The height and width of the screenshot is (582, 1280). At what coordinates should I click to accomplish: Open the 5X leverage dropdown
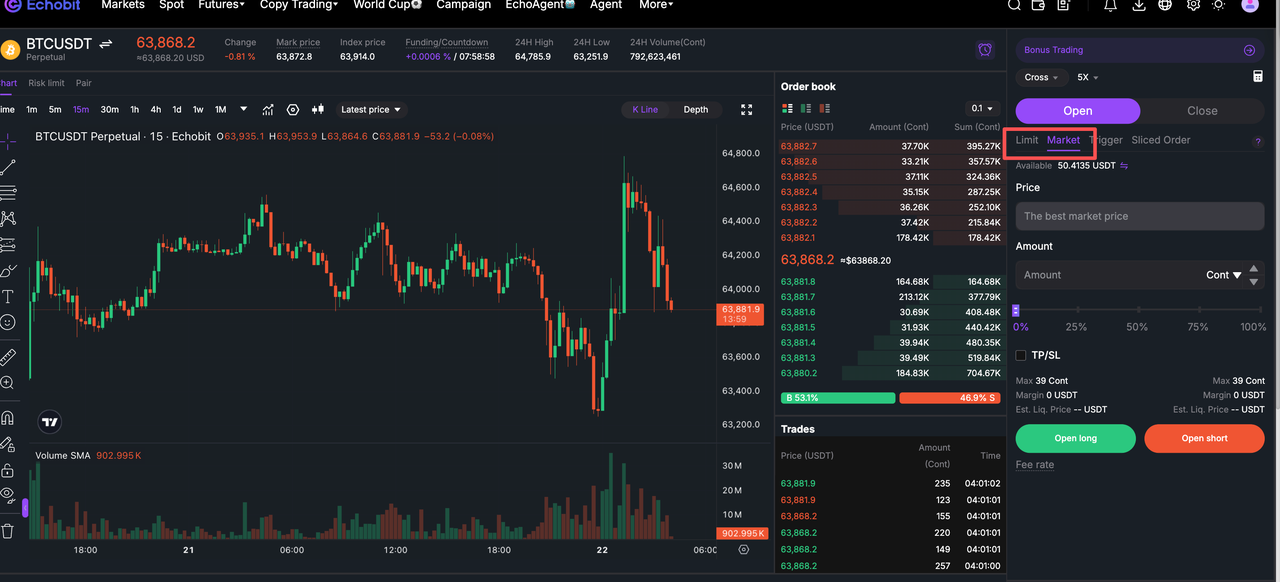click(x=1088, y=77)
